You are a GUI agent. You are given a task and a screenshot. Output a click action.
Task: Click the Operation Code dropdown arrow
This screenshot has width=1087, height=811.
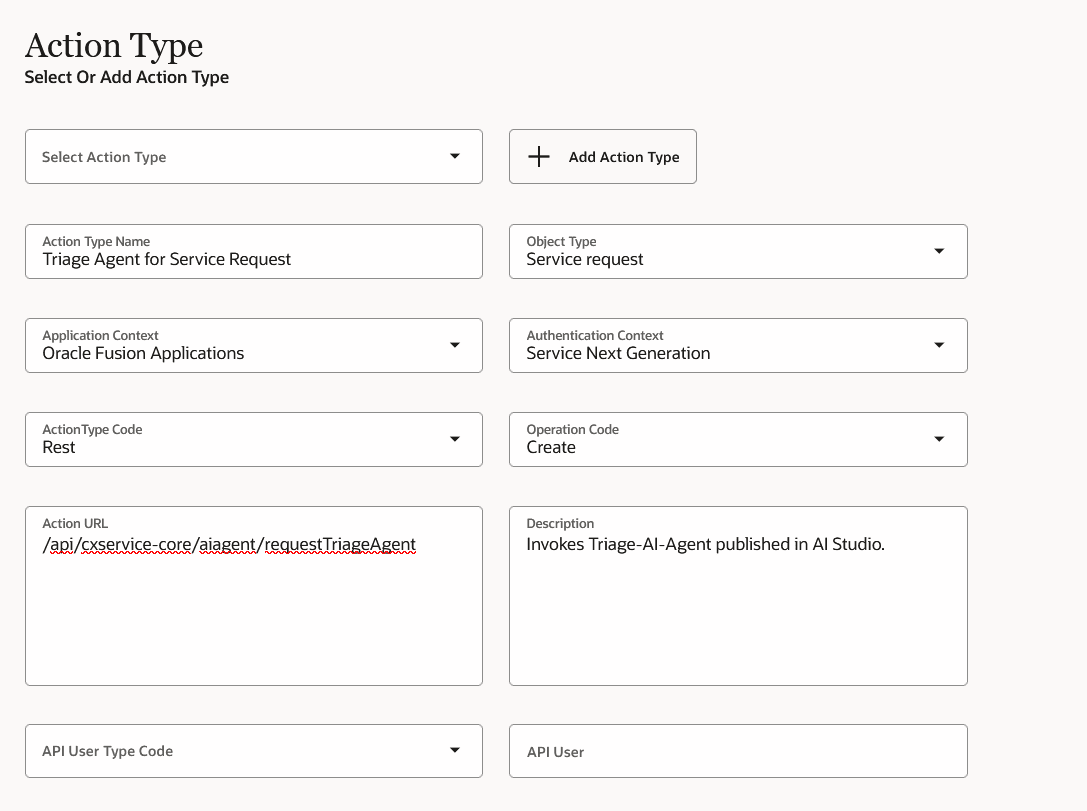[940, 439]
